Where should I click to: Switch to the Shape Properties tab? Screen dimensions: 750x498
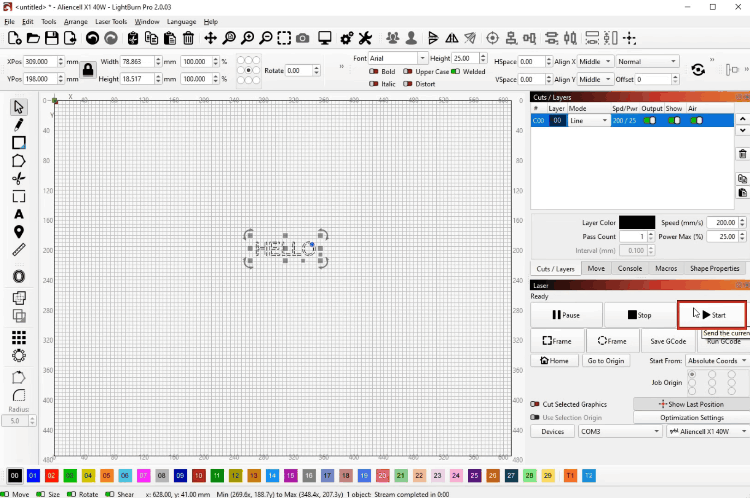click(x=713, y=268)
